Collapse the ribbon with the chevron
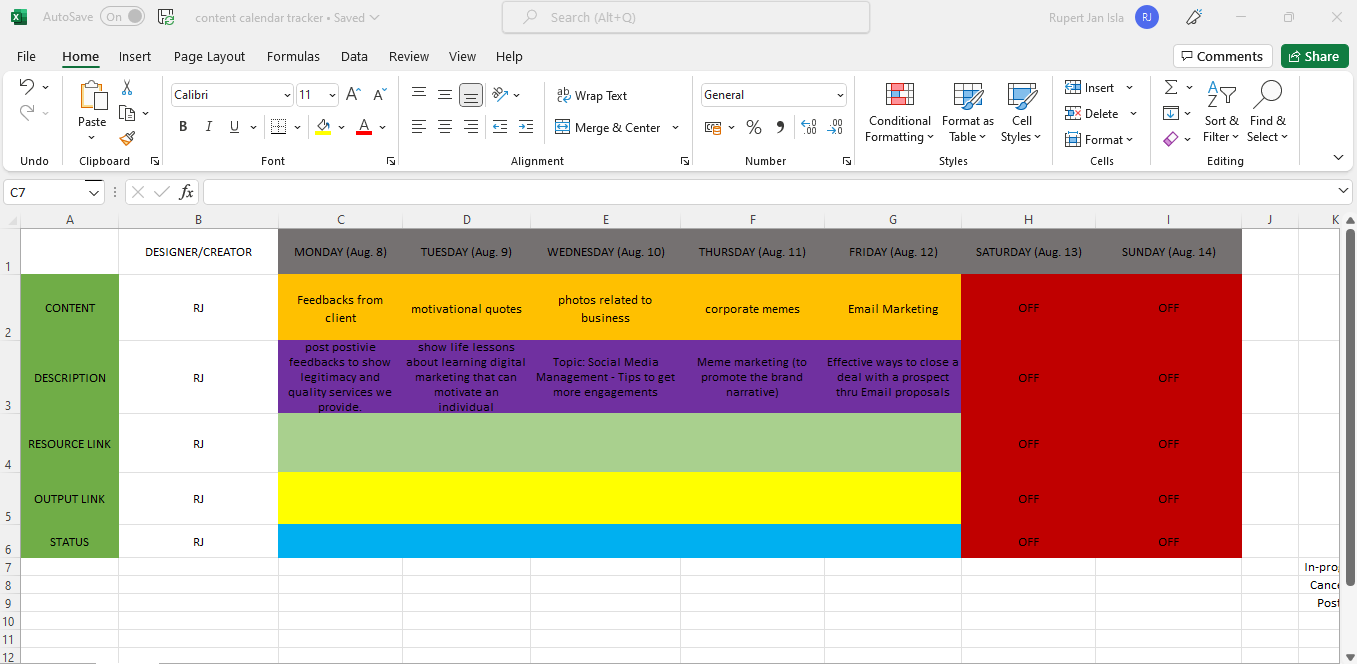The height and width of the screenshot is (664, 1357). 1339,158
